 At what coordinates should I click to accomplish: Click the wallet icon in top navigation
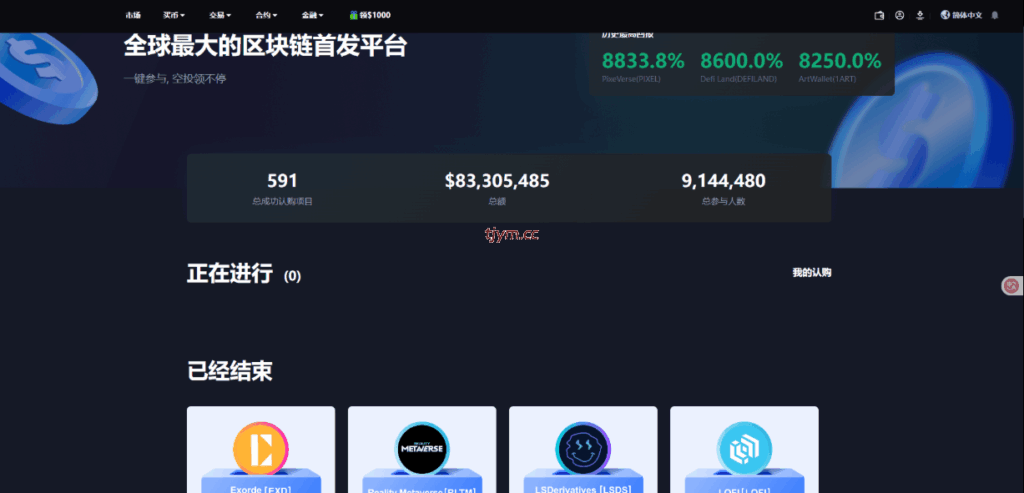[879, 16]
